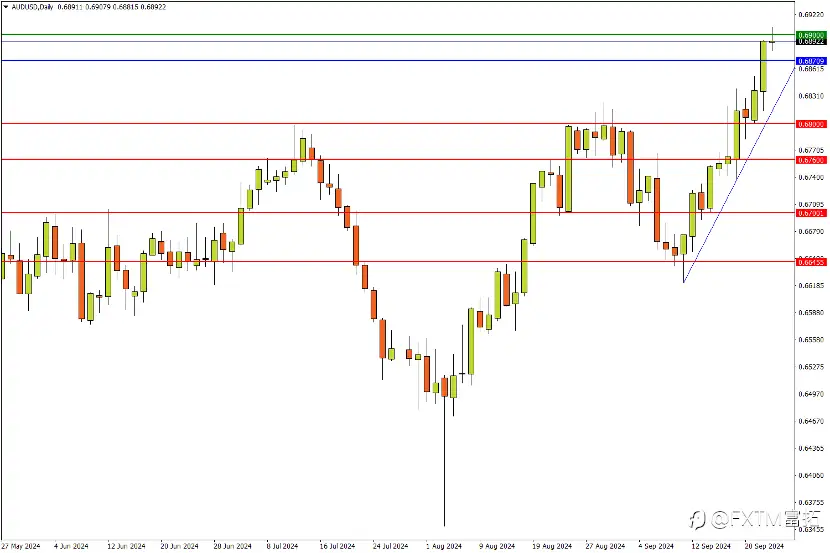Click the 1 Aug 2024 date label
The height and width of the screenshot is (554, 830).
pos(444,546)
